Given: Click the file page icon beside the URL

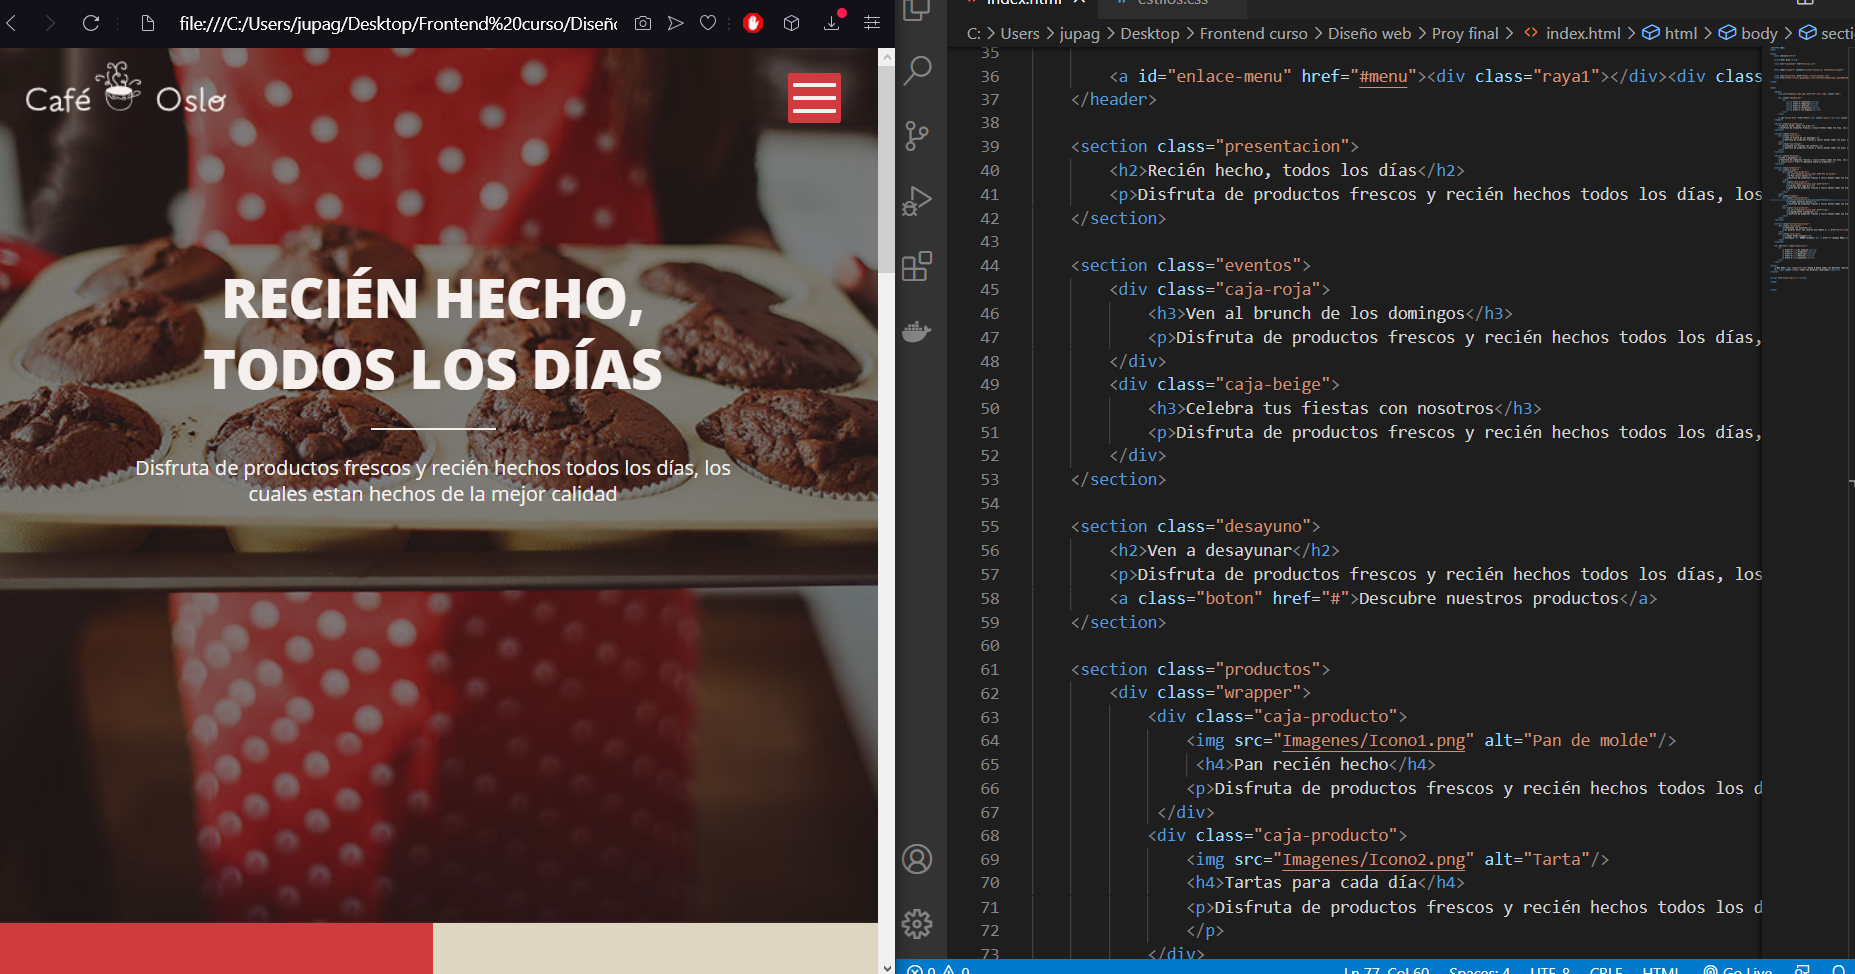Looking at the screenshot, I should [x=147, y=23].
